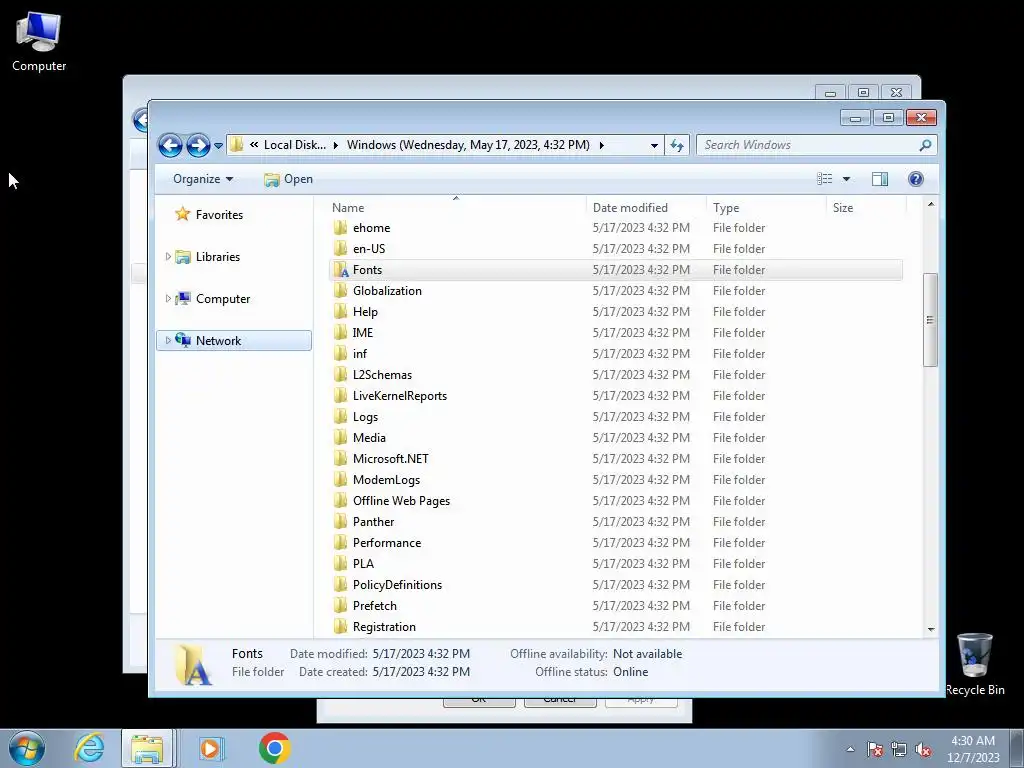Expand the Libraries tree node

[168, 257]
